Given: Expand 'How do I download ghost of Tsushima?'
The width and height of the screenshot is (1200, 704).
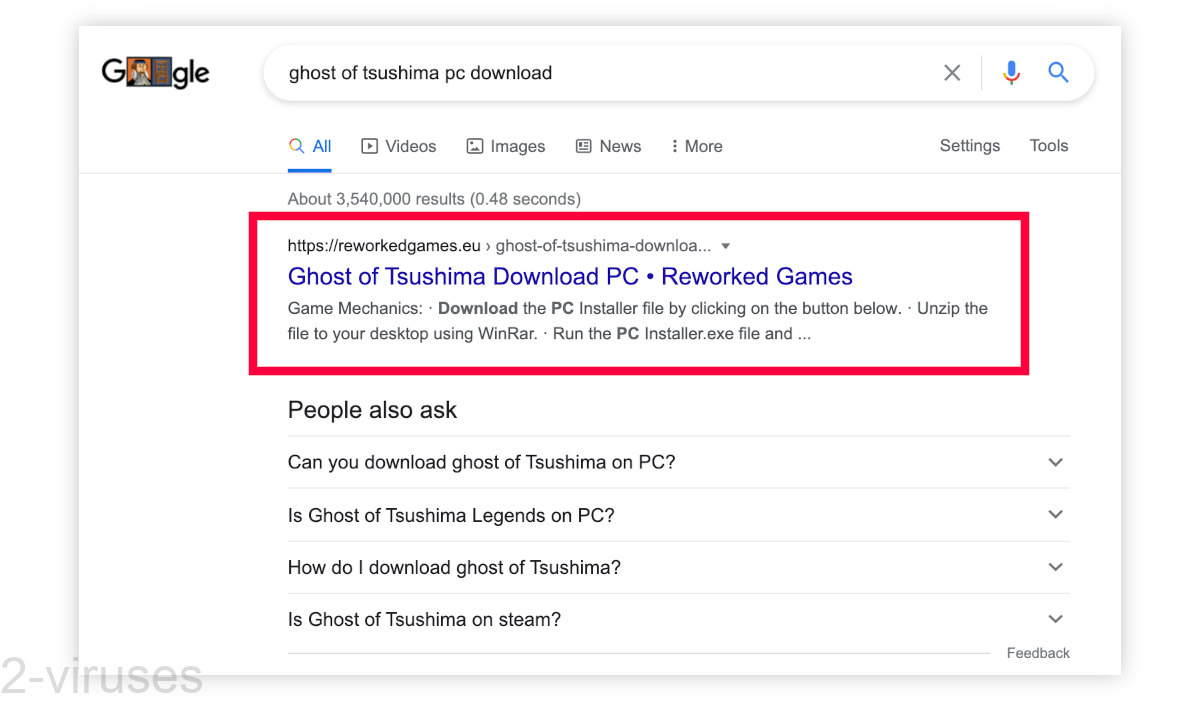Looking at the screenshot, I should [x=1055, y=567].
